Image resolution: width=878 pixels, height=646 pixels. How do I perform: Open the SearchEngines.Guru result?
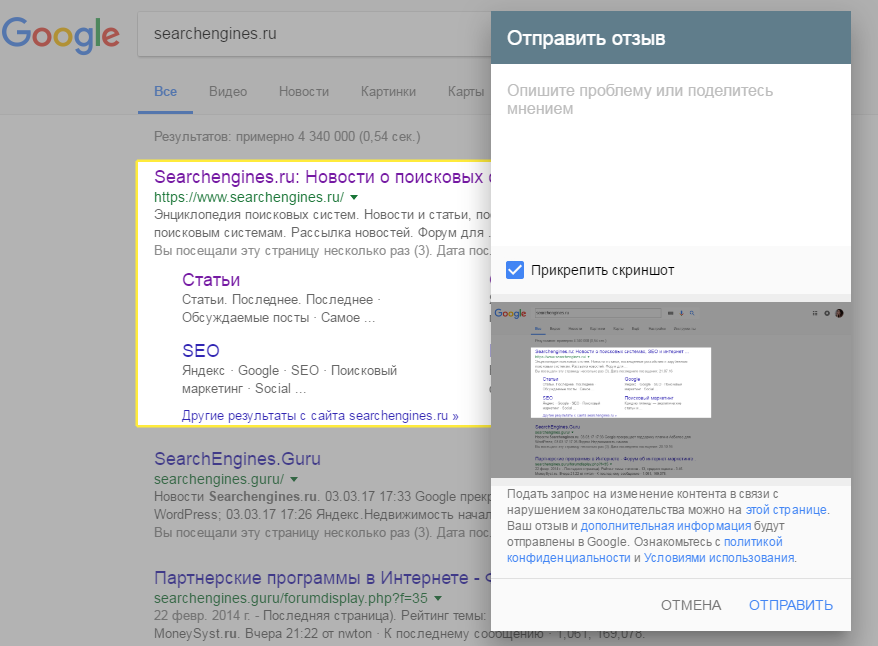pyautogui.click(x=237, y=459)
